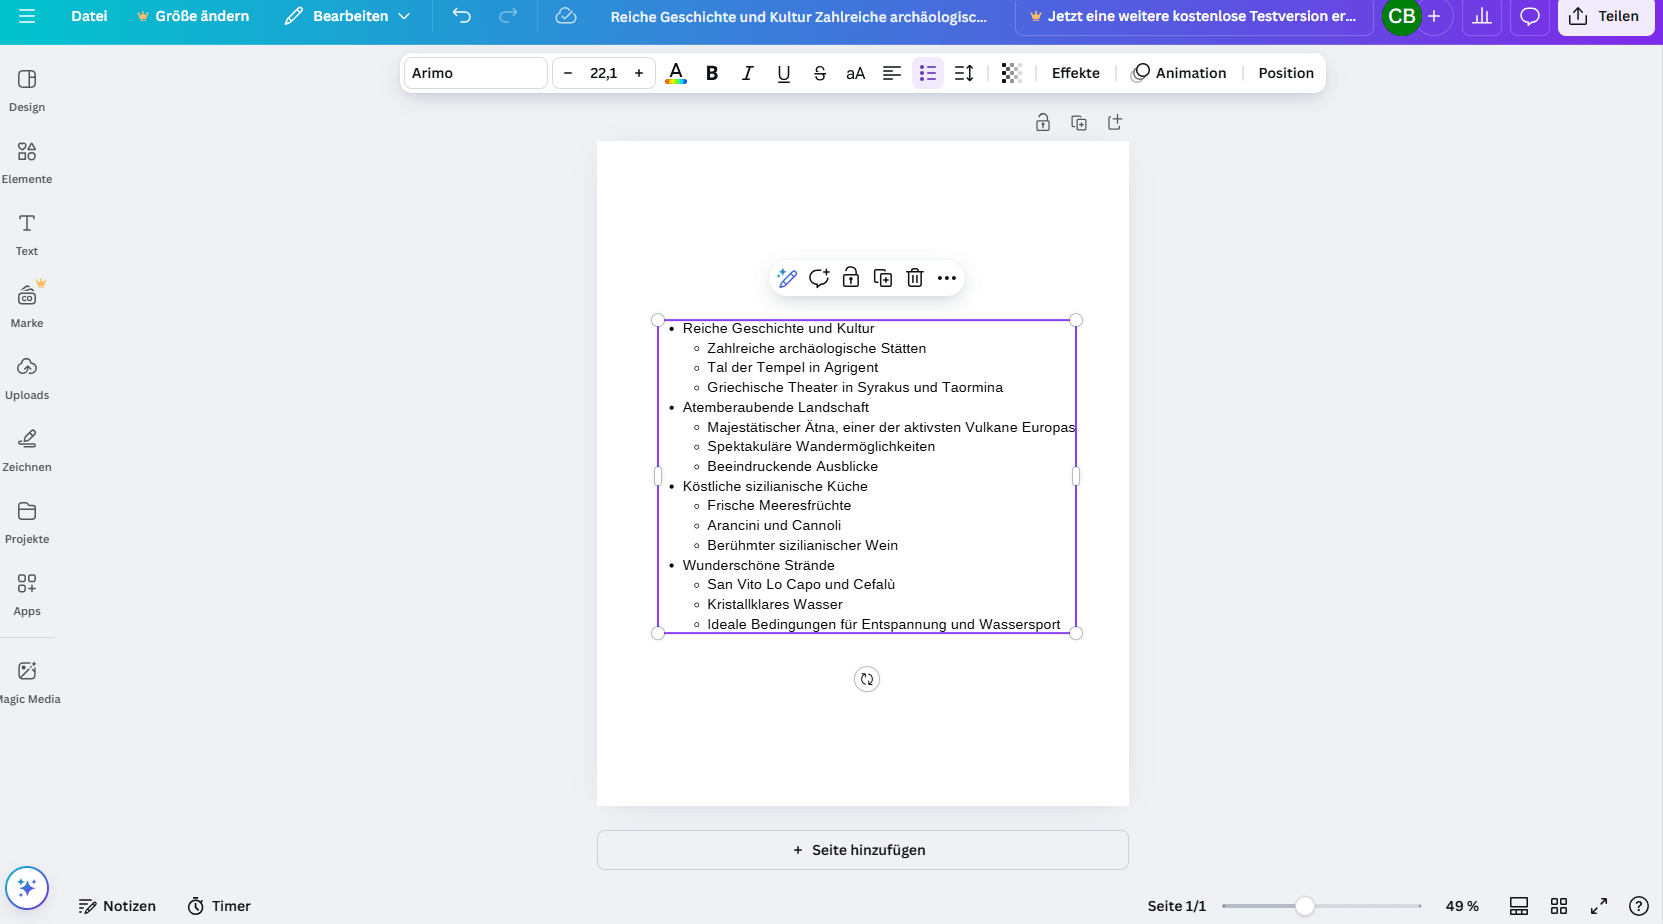The image size is (1663, 924).
Task: Open the Position tab in toolbar
Action: click(1285, 73)
